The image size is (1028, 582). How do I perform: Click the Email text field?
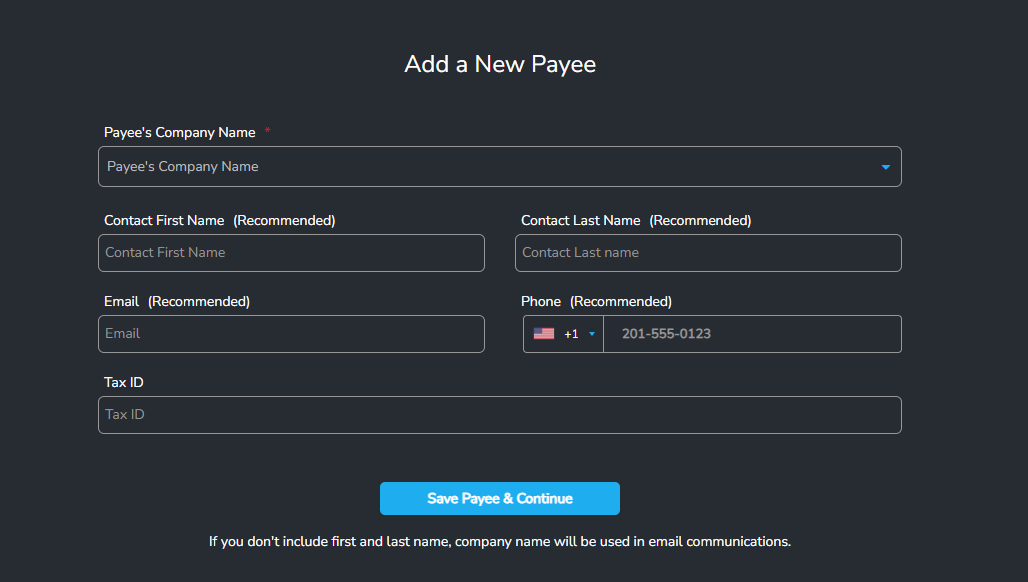291,334
